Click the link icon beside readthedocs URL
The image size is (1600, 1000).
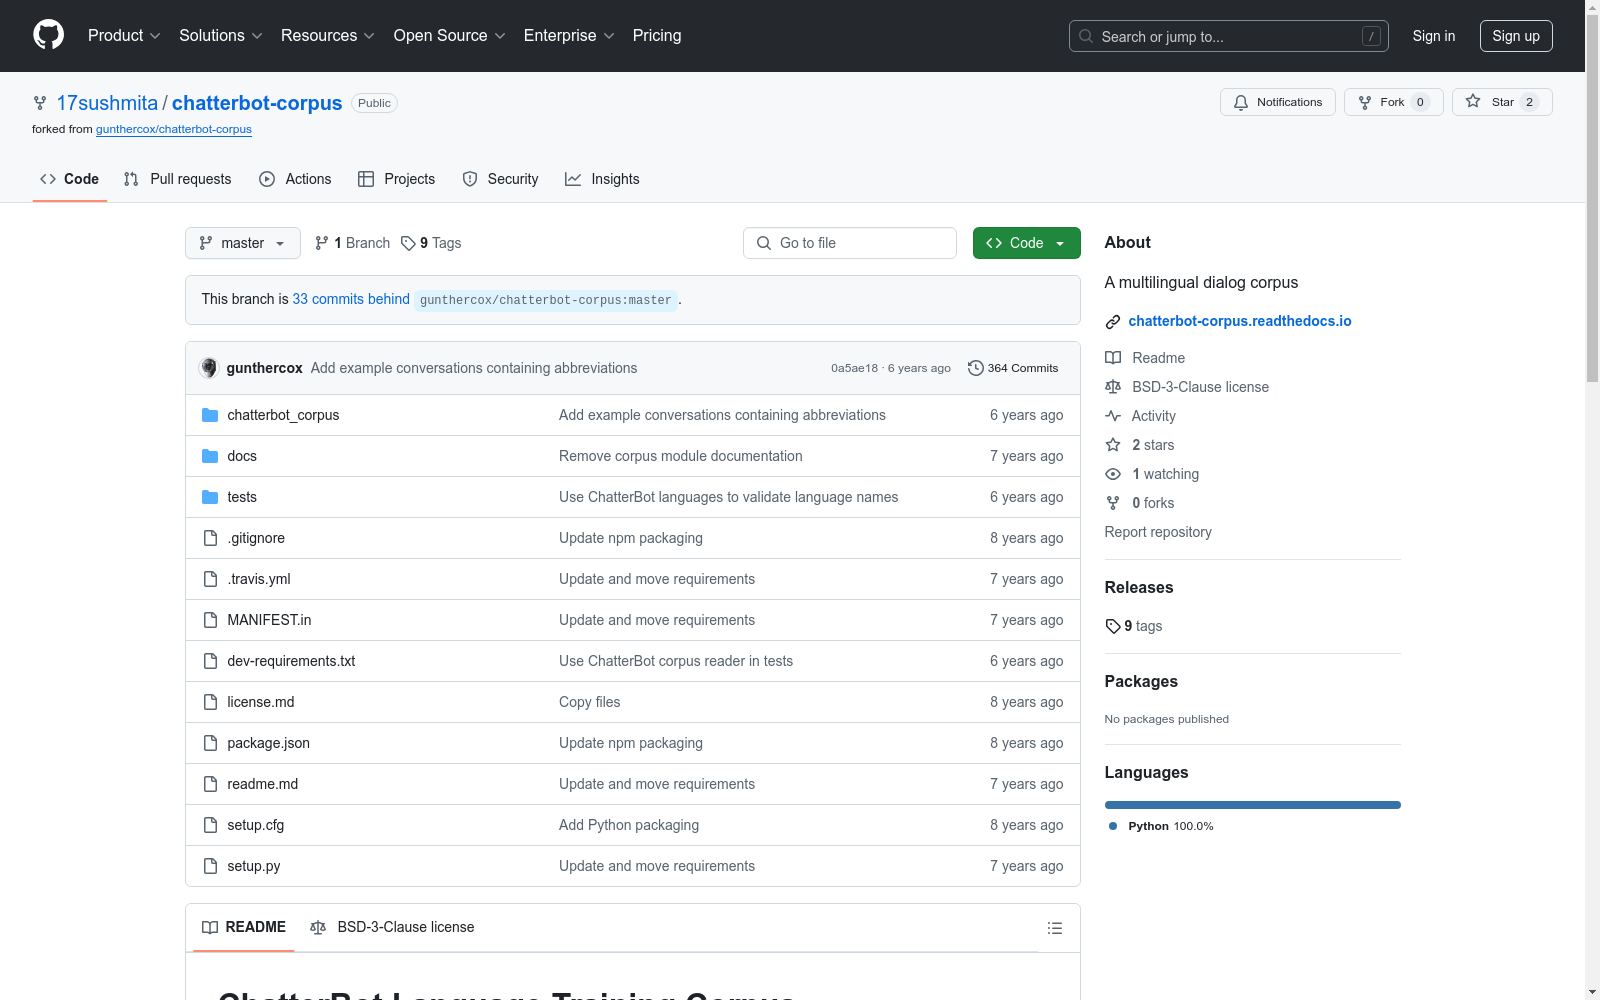click(x=1113, y=322)
